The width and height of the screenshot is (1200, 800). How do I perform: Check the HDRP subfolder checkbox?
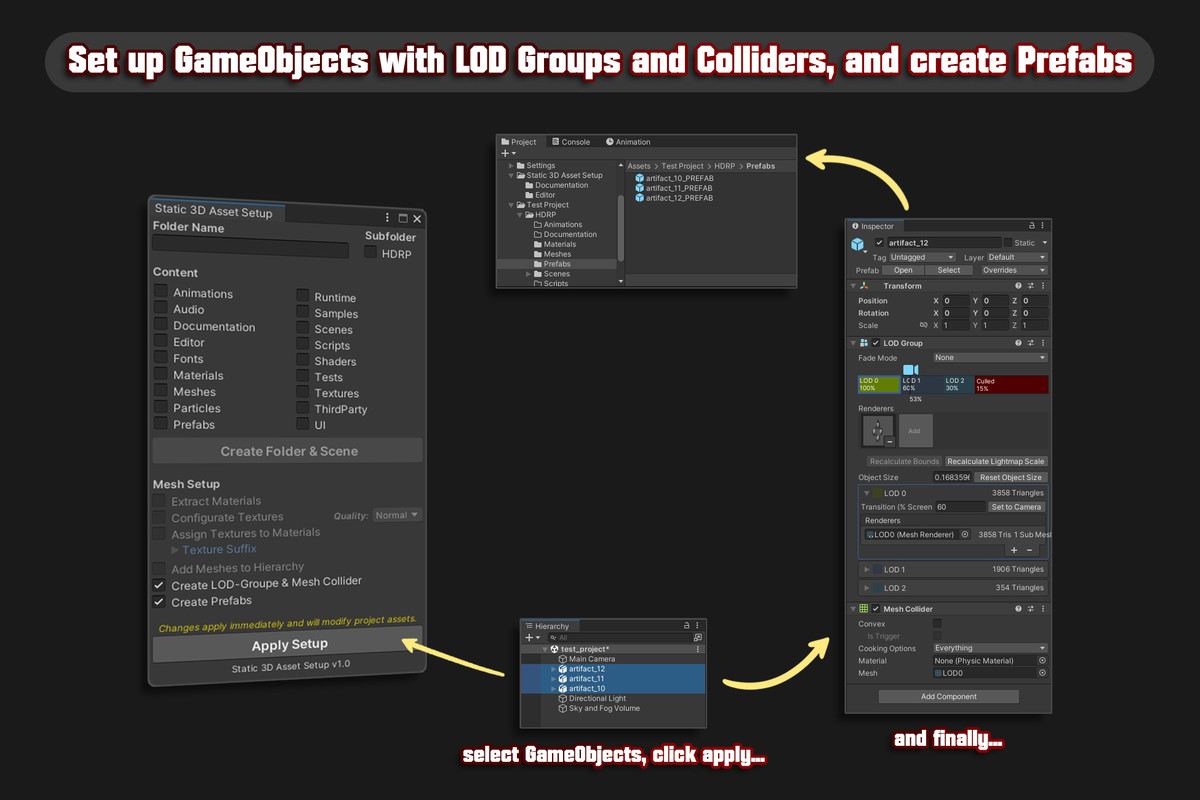[x=369, y=253]
